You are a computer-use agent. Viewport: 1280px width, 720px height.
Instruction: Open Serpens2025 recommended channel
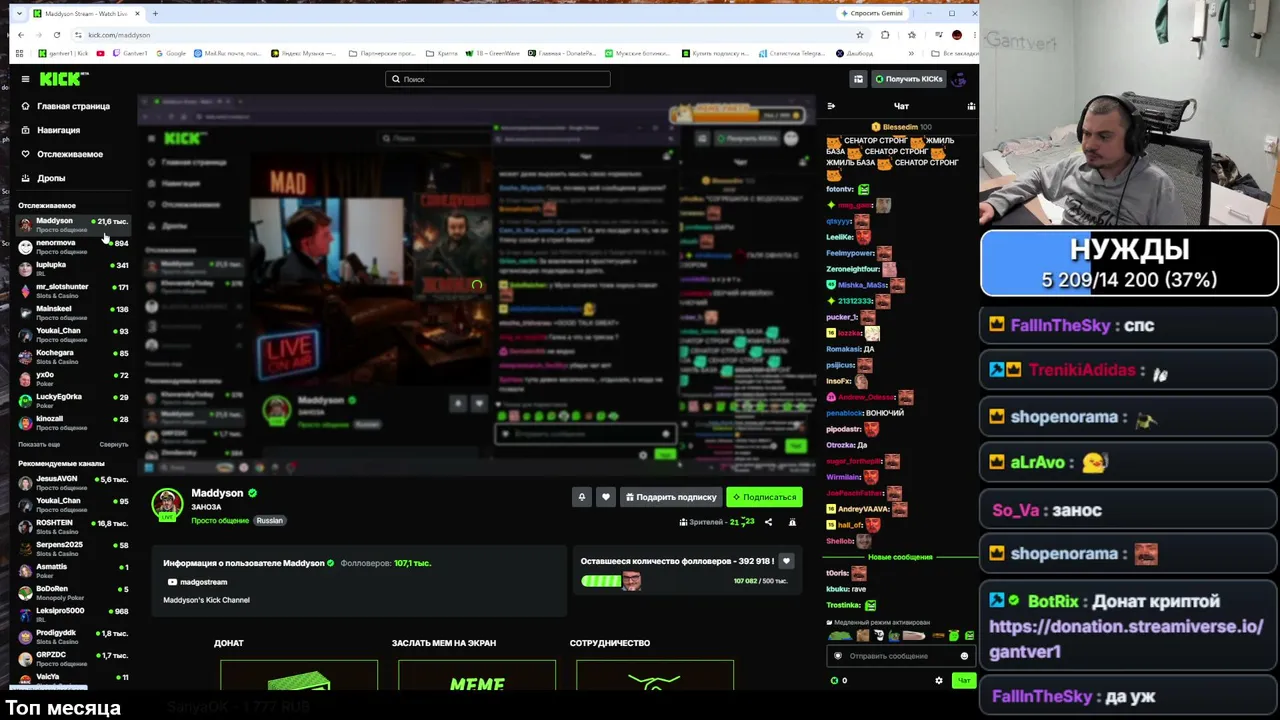[73, 549]
